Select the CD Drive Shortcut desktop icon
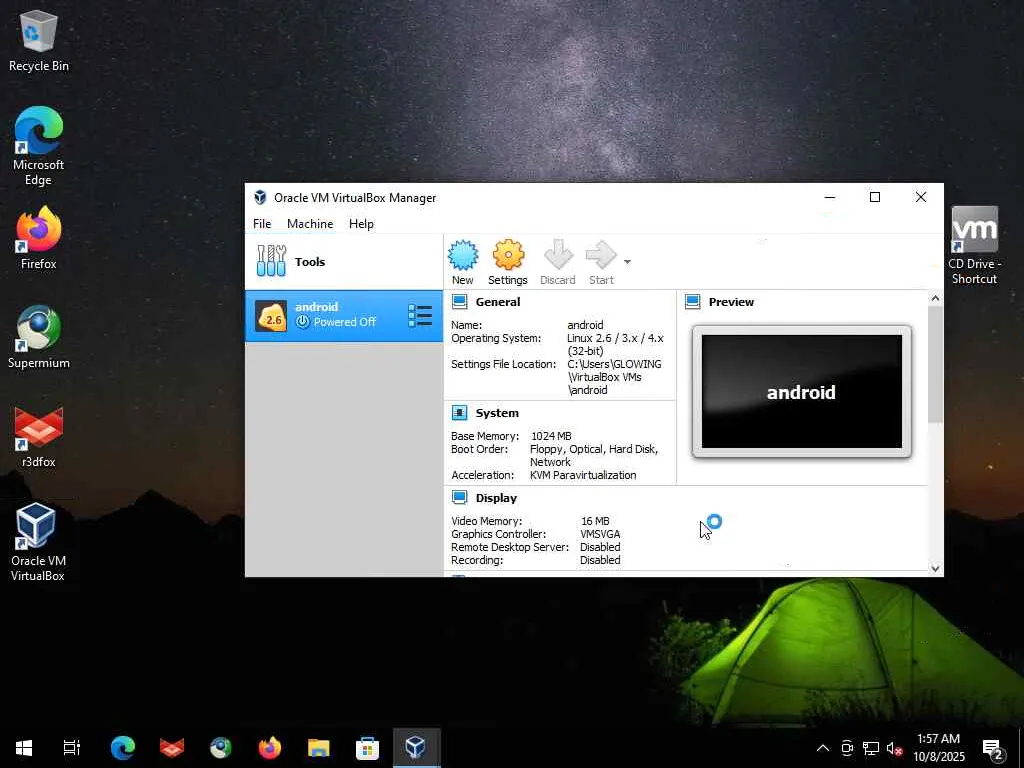Viewport: 1024px width, 768px height. (x=974, y=246)
